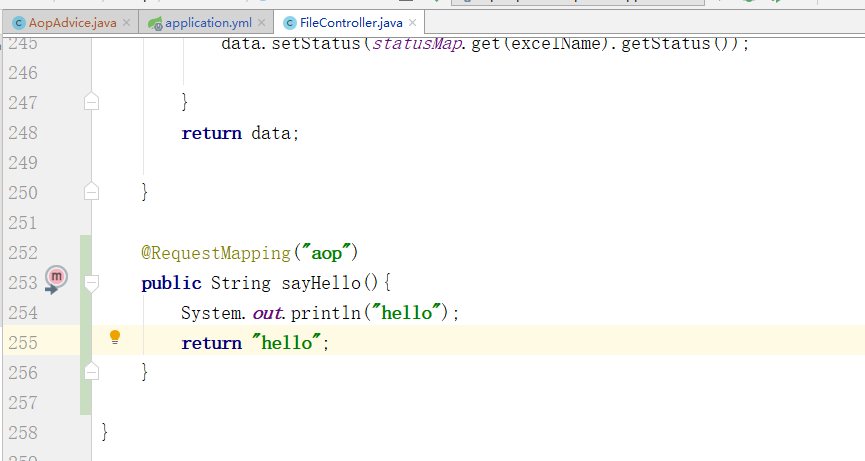This screenshot has width=865, height=461.
Task: Close the AopAdvice.java tab
Action: [125, 22]
